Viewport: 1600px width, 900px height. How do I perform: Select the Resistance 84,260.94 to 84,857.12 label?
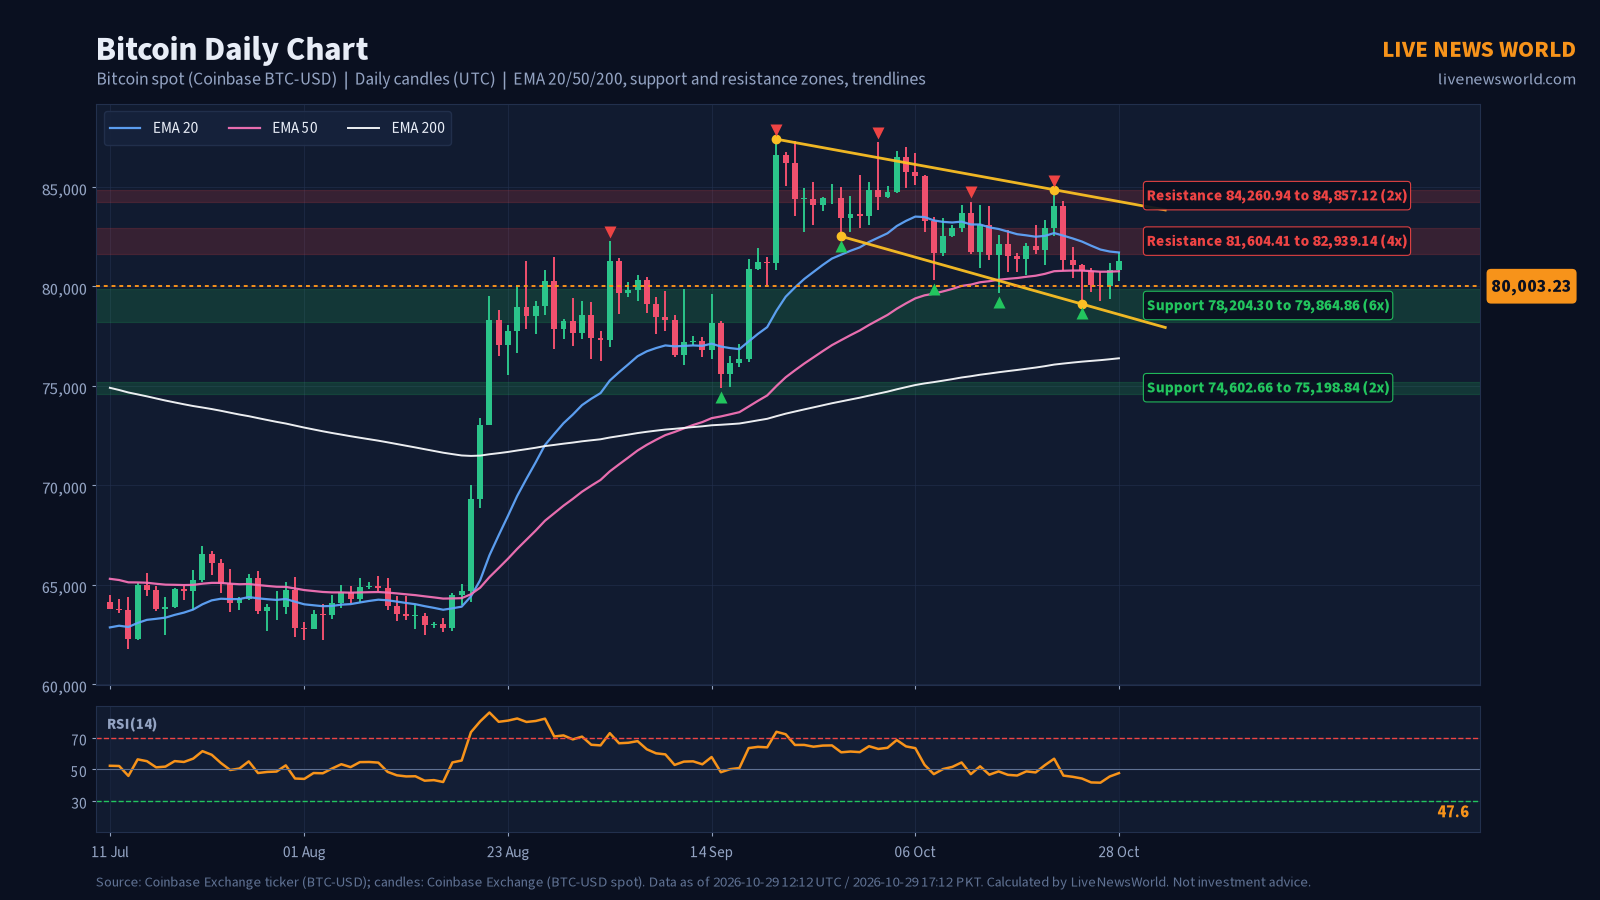coord(1276,195)
